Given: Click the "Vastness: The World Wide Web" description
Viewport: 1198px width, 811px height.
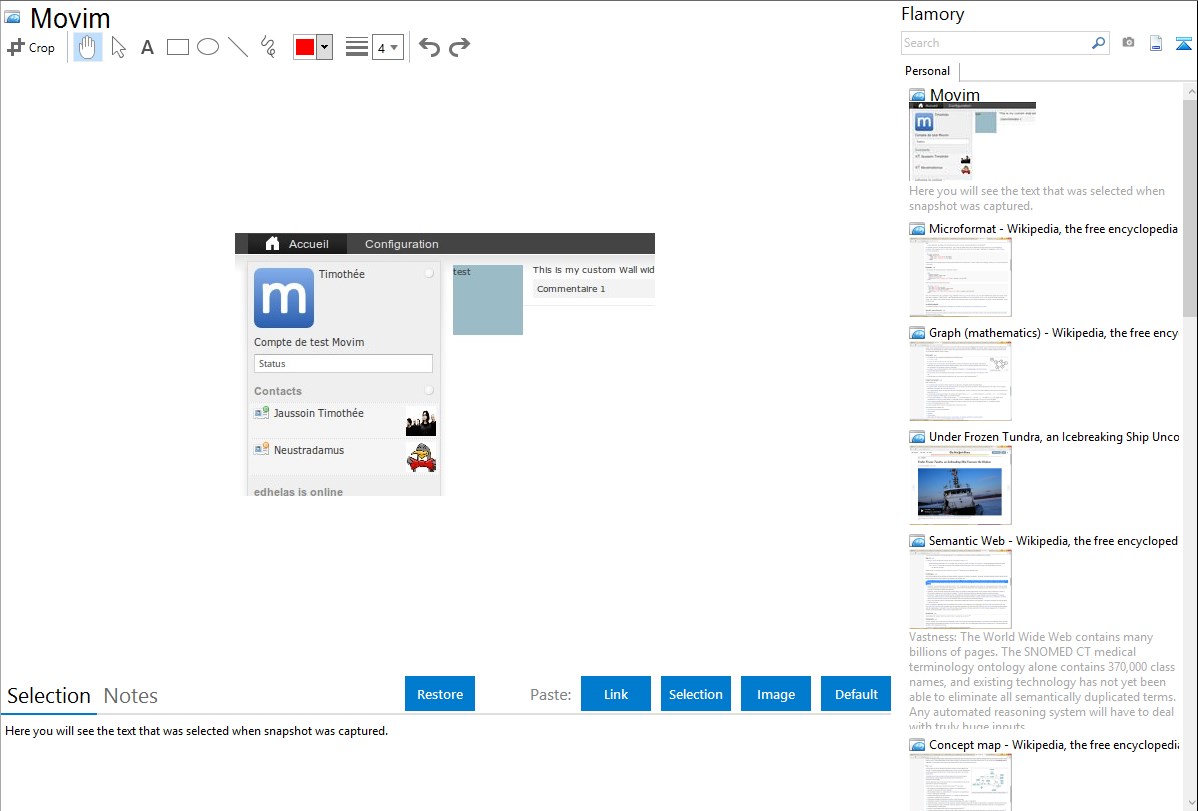Looking at the screenshot, I should pyautogui.click(x=1043, y=681).
